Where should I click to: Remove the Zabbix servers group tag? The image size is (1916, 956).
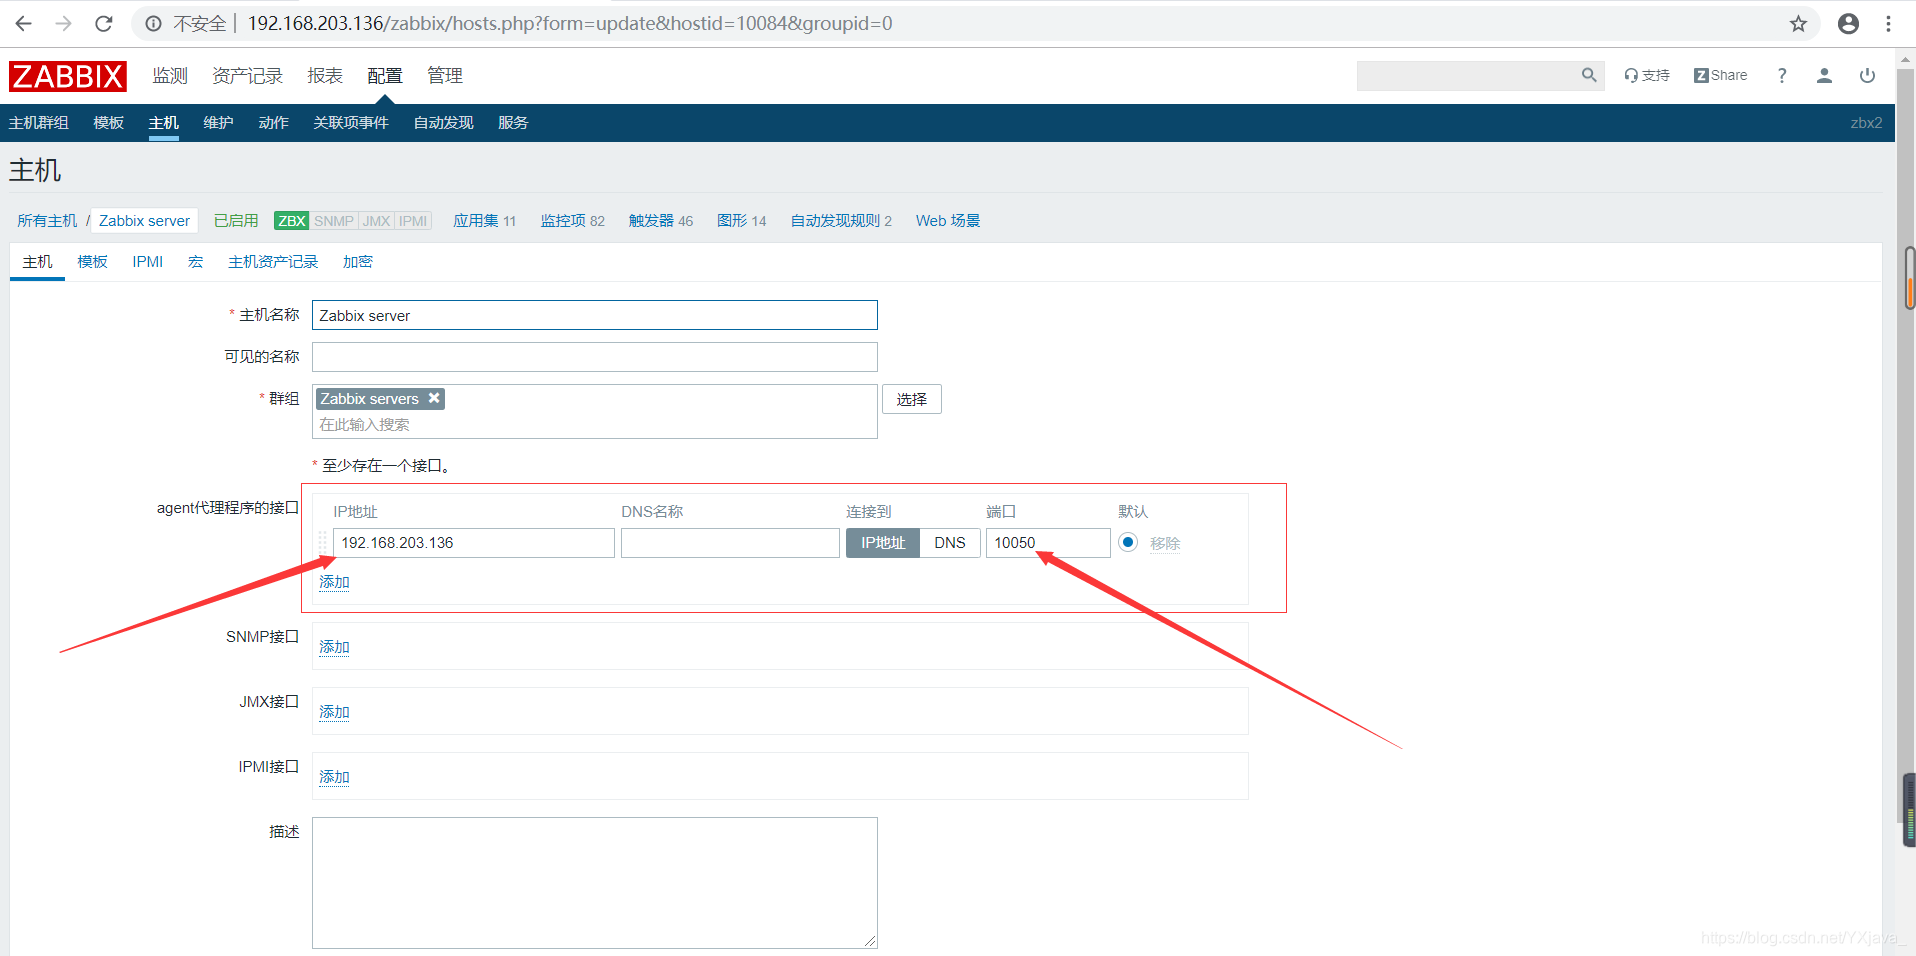tap(434, 398)
